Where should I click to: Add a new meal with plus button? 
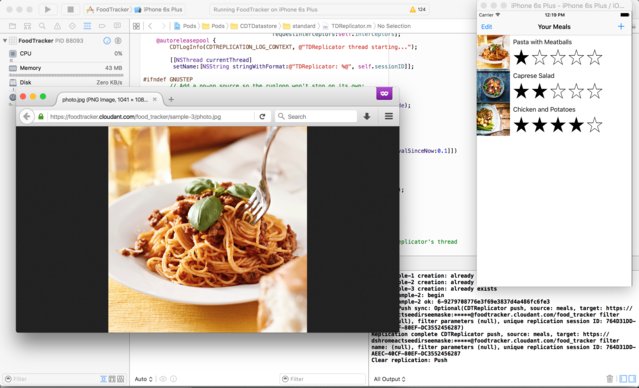pyautogui.click(x=621, y=26)
